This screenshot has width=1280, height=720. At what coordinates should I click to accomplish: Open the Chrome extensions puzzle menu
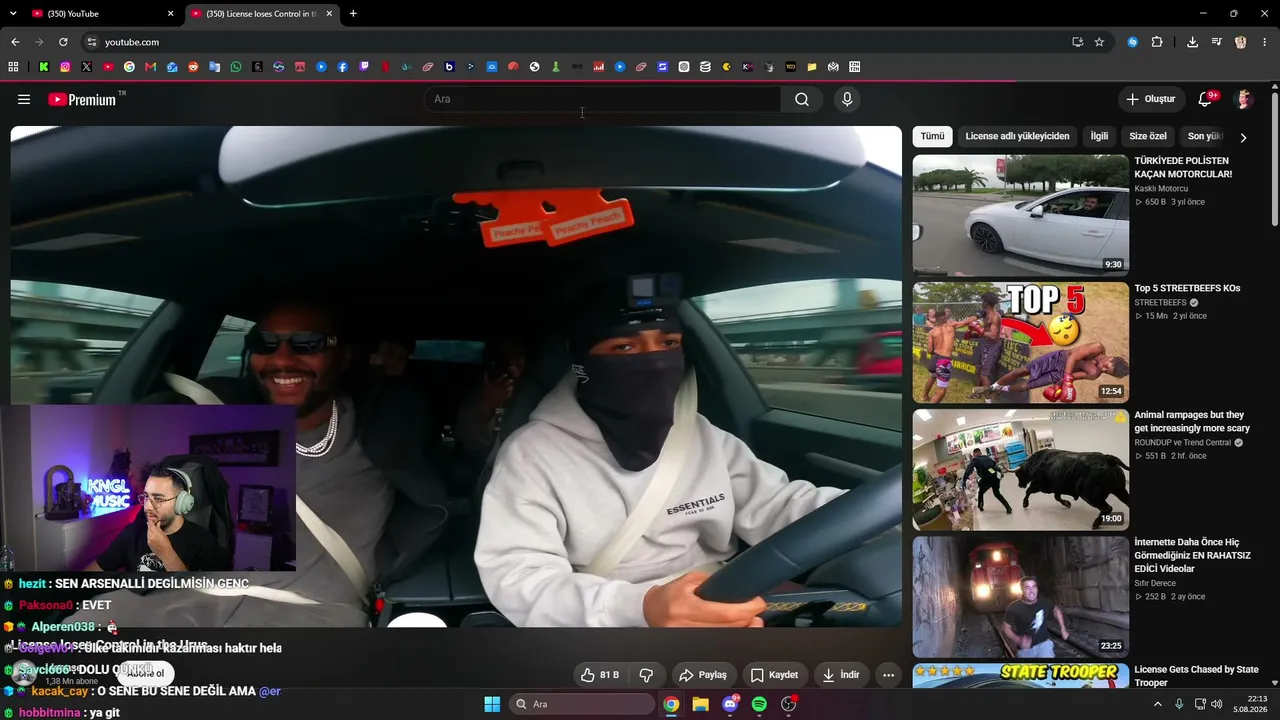(x=1157, y=42)
